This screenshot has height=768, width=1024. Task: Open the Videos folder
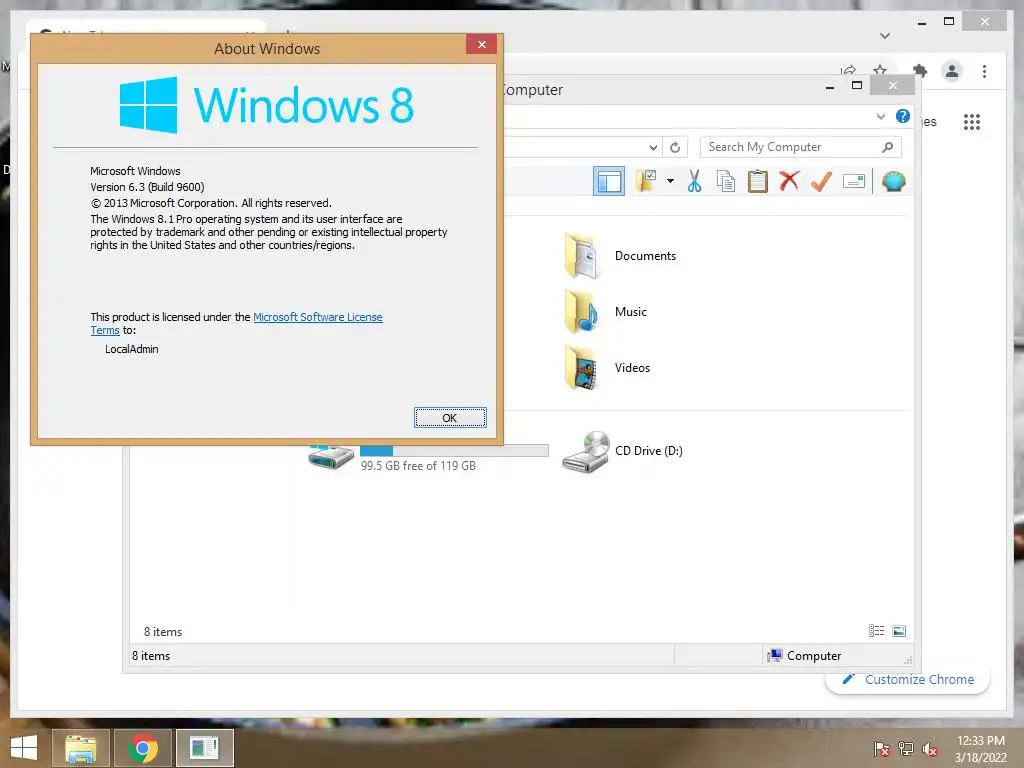pos(607,368)
